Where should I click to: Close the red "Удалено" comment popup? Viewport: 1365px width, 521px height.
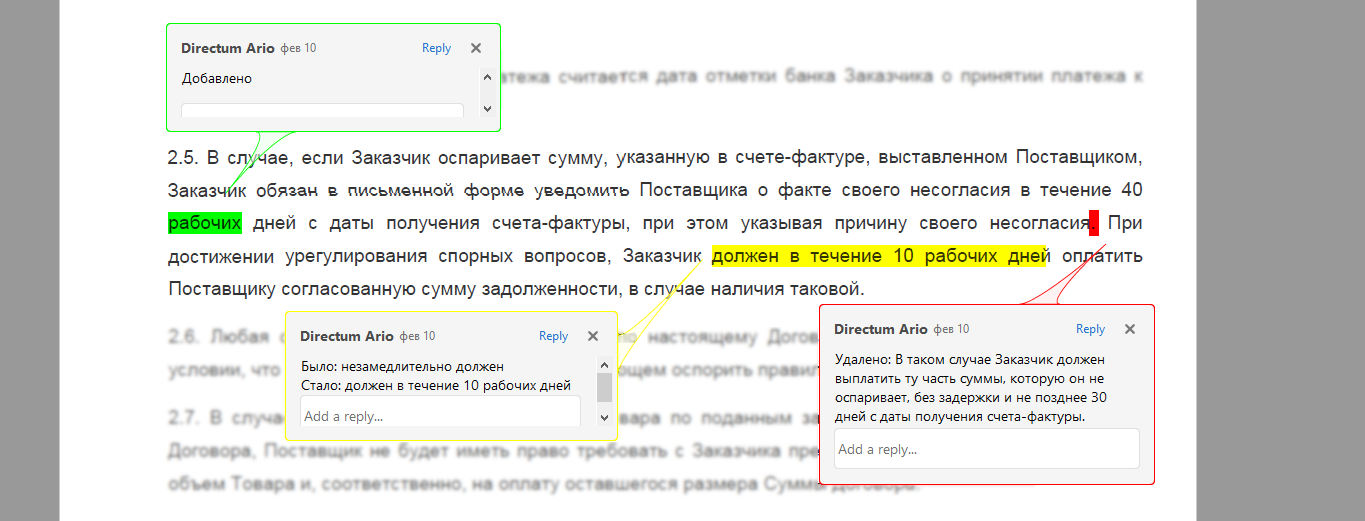point(1130,329)
